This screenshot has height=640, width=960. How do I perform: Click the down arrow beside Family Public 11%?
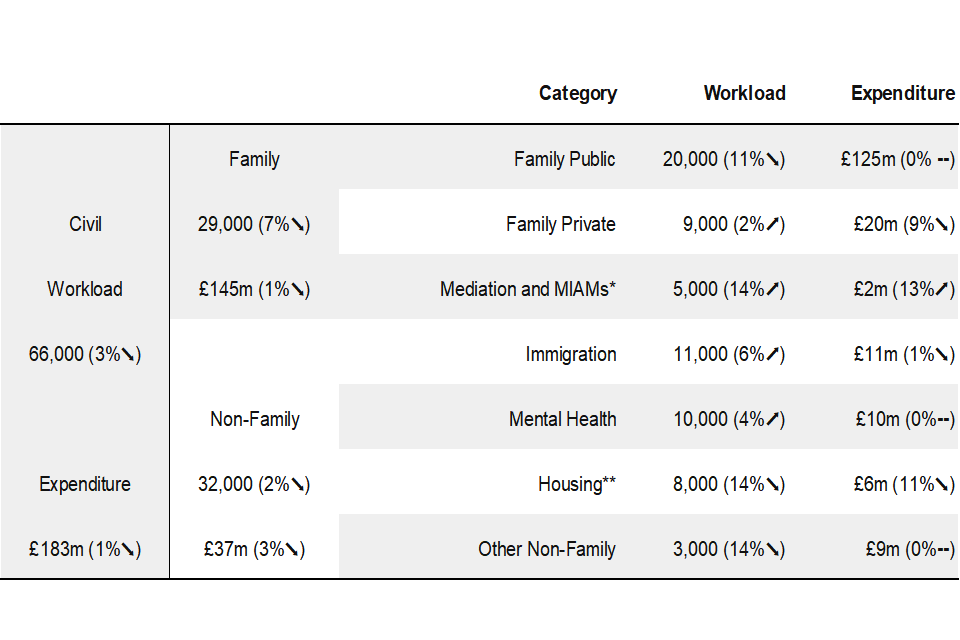774,160
